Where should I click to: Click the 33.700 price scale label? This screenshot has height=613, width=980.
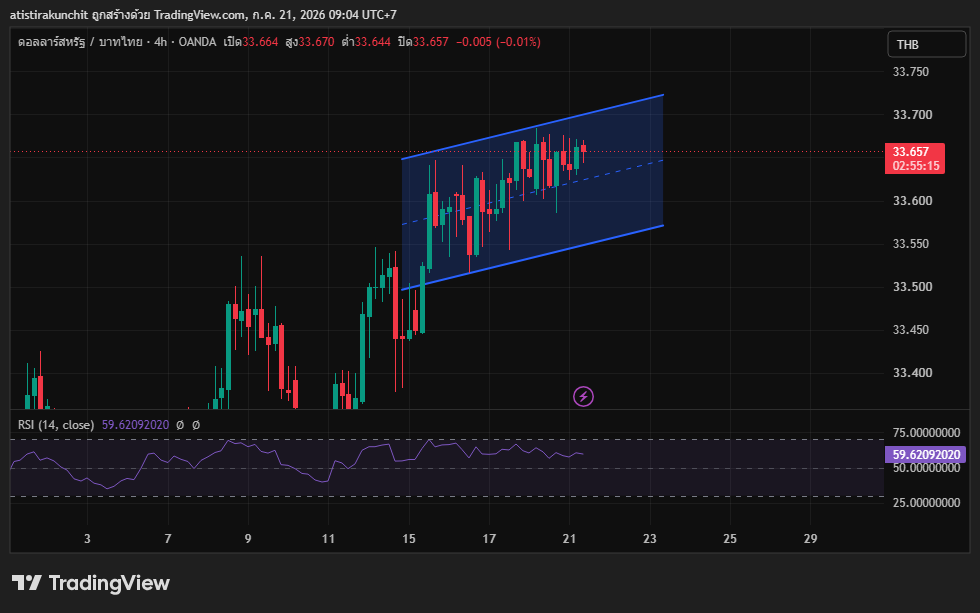912,114
